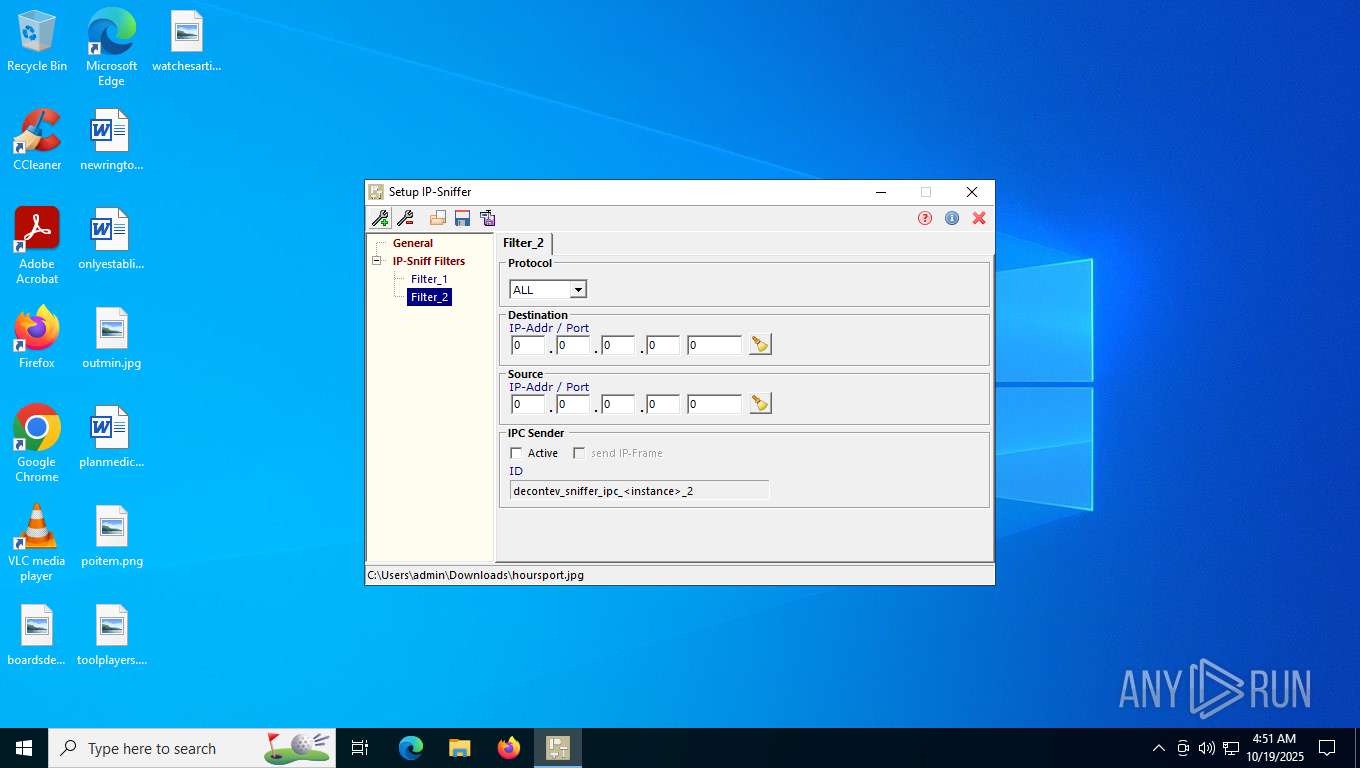This screenshot has width=1360, height=768.
Task: Click Destination second IP octet field
Action: coord(573,345)
